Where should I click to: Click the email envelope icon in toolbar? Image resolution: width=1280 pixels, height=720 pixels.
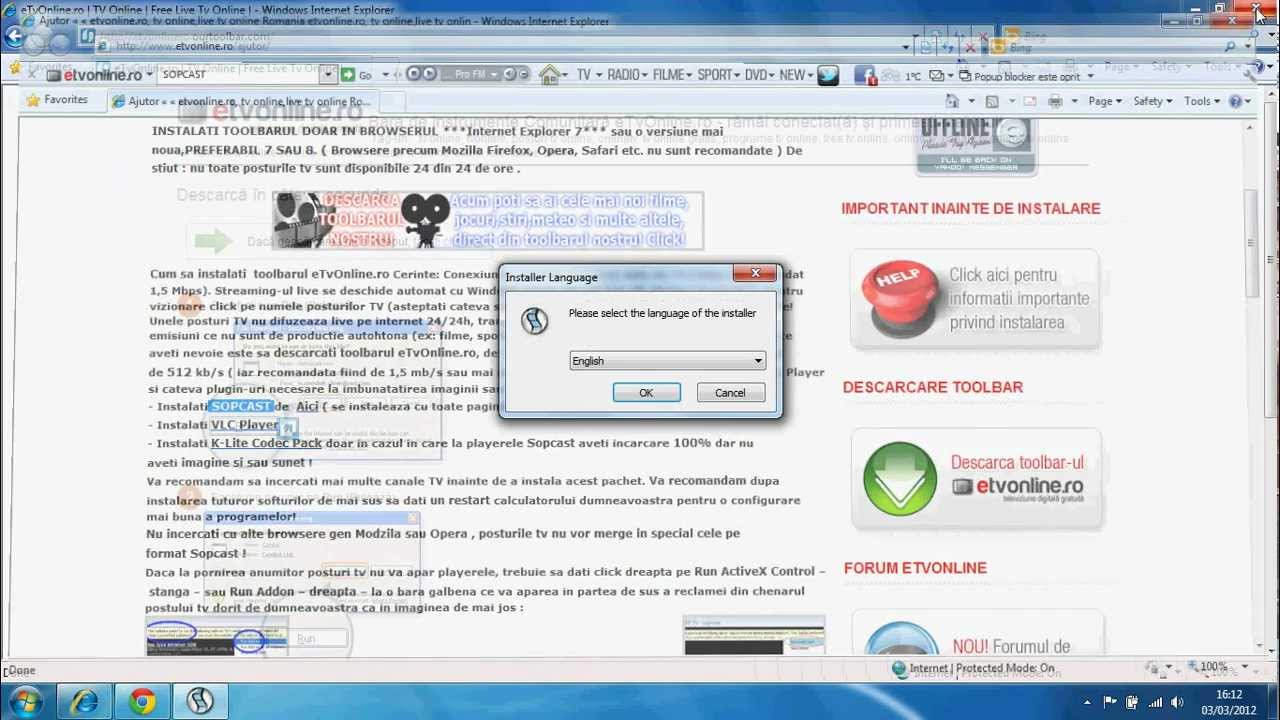click(x=937, y=76)
